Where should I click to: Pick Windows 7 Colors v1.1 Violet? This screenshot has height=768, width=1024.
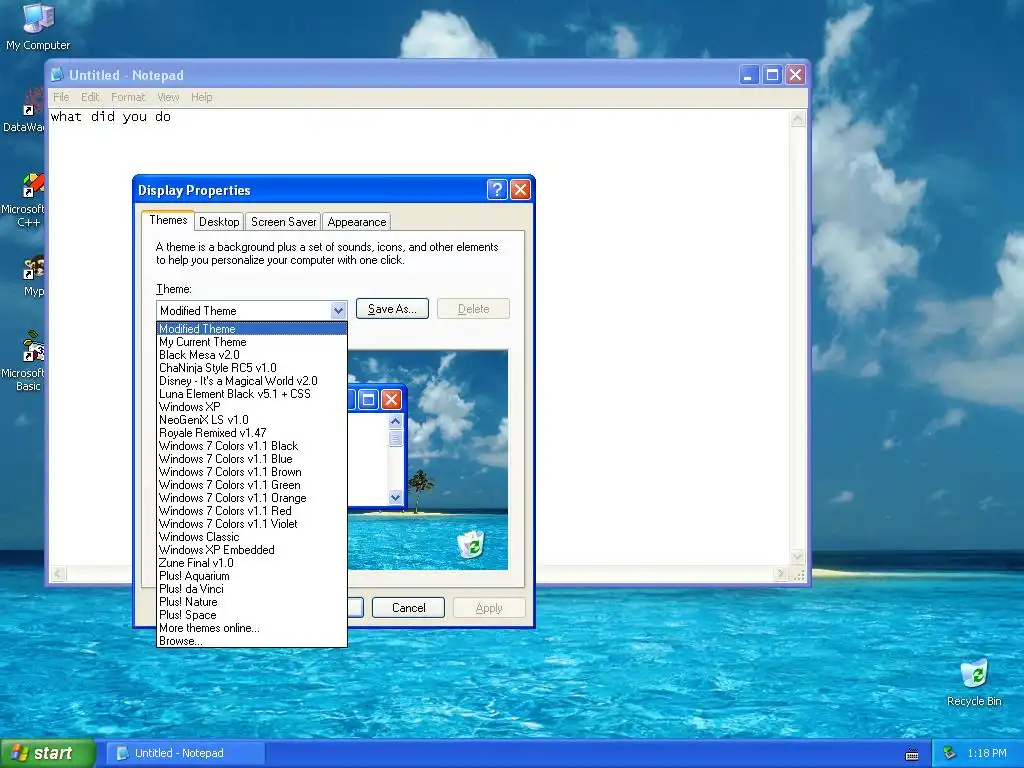point(251,524)
